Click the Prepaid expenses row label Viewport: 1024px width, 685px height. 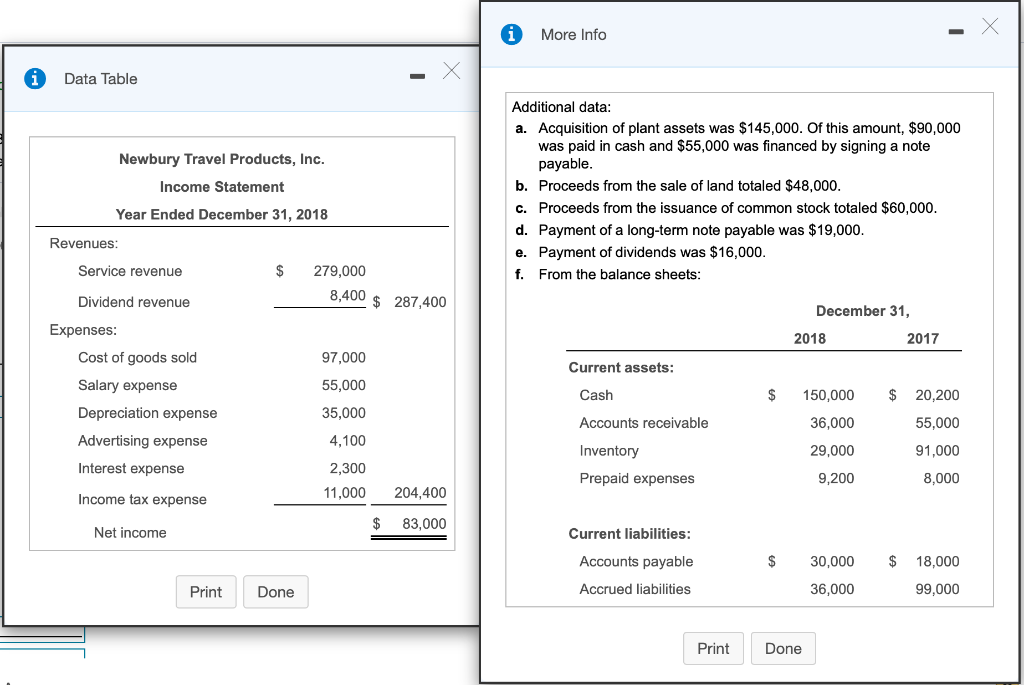pyautogui.click(x=637, y=479)
